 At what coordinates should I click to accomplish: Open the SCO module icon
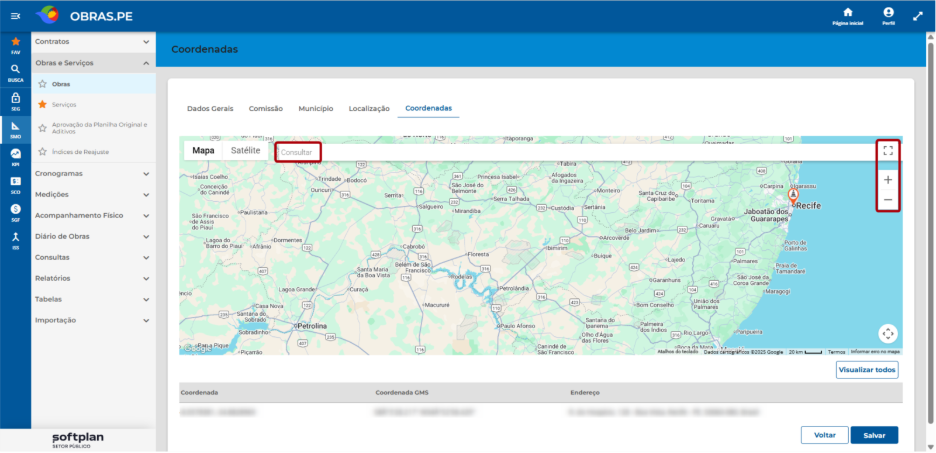tap(16, 184)
